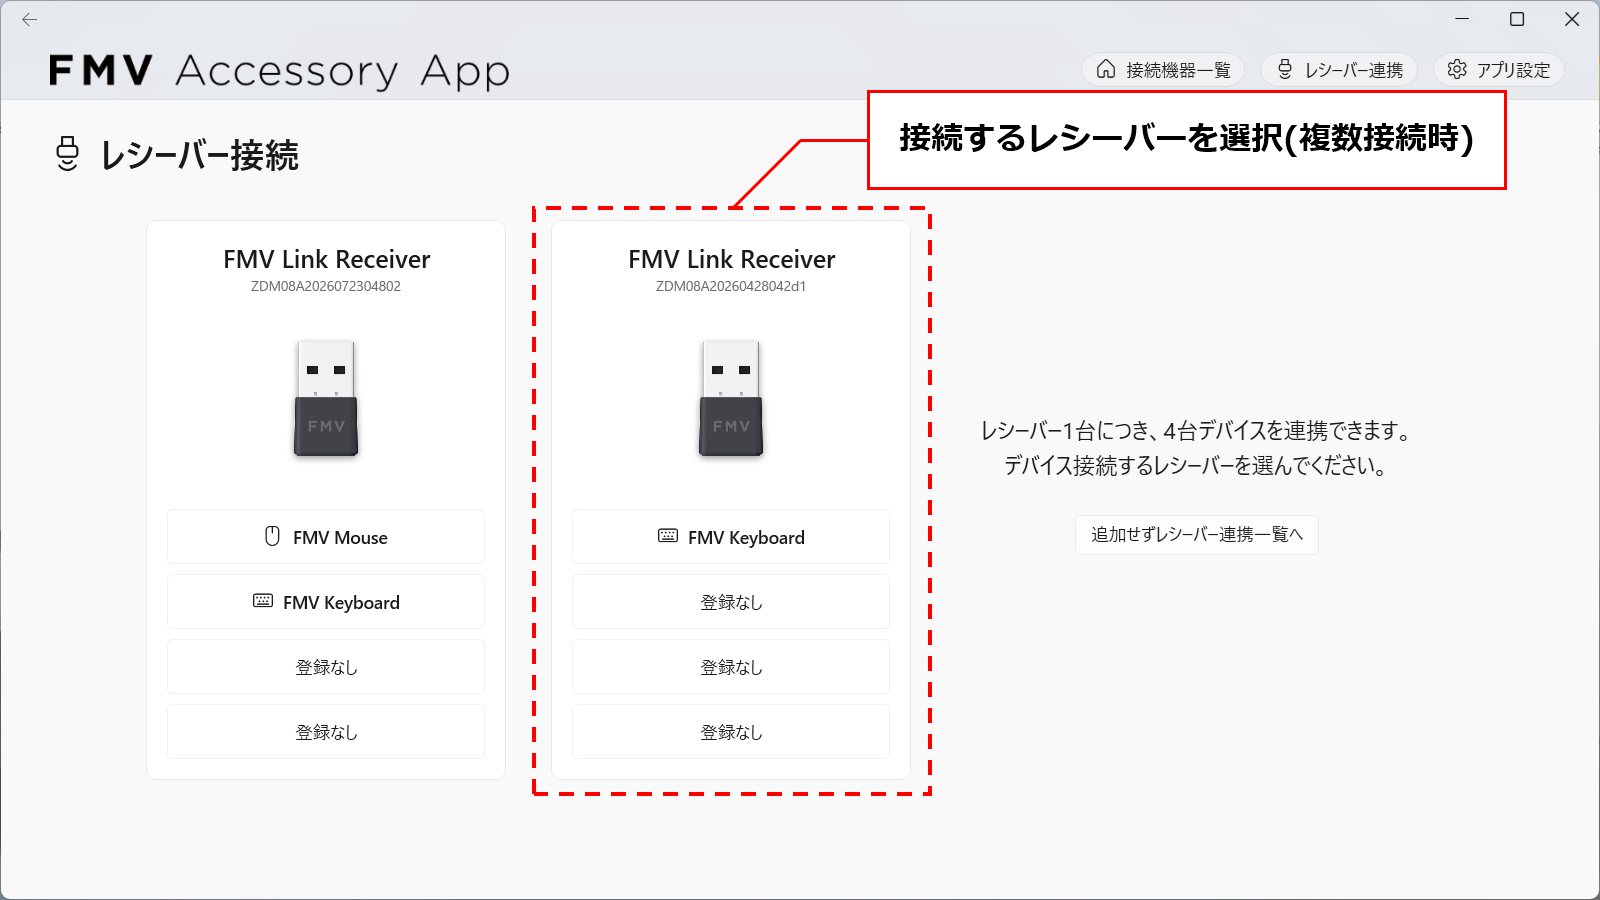The height and width of the screenshot is (900, 1600).
Task: Maximize the FMV Accessory App window
Action: click(x=1517, y=19)
